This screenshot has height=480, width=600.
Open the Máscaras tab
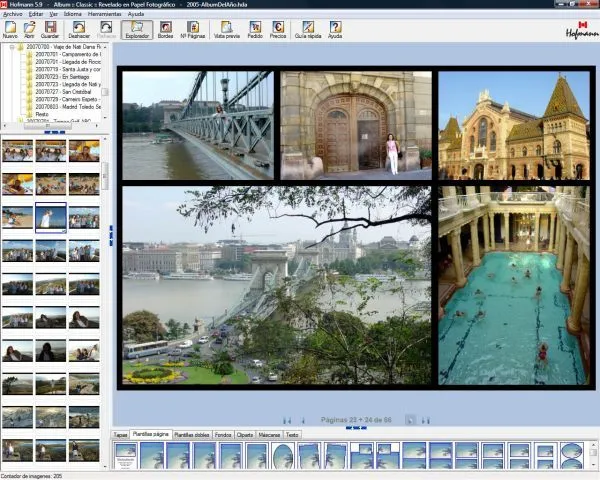pos(269,435)
